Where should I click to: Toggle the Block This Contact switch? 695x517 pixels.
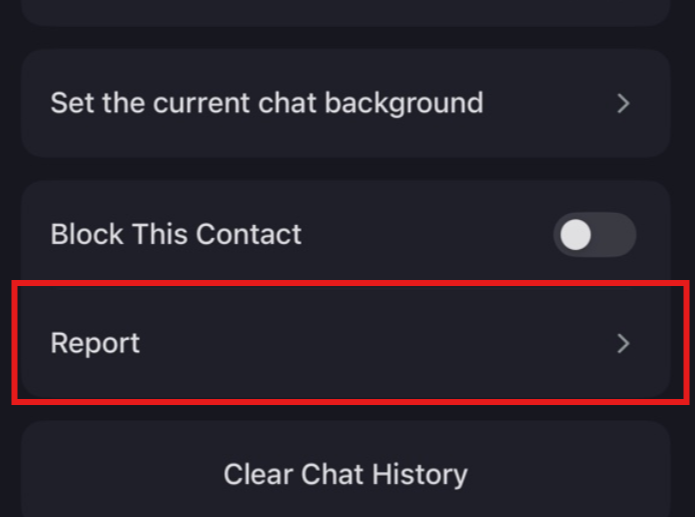point(594,235)
